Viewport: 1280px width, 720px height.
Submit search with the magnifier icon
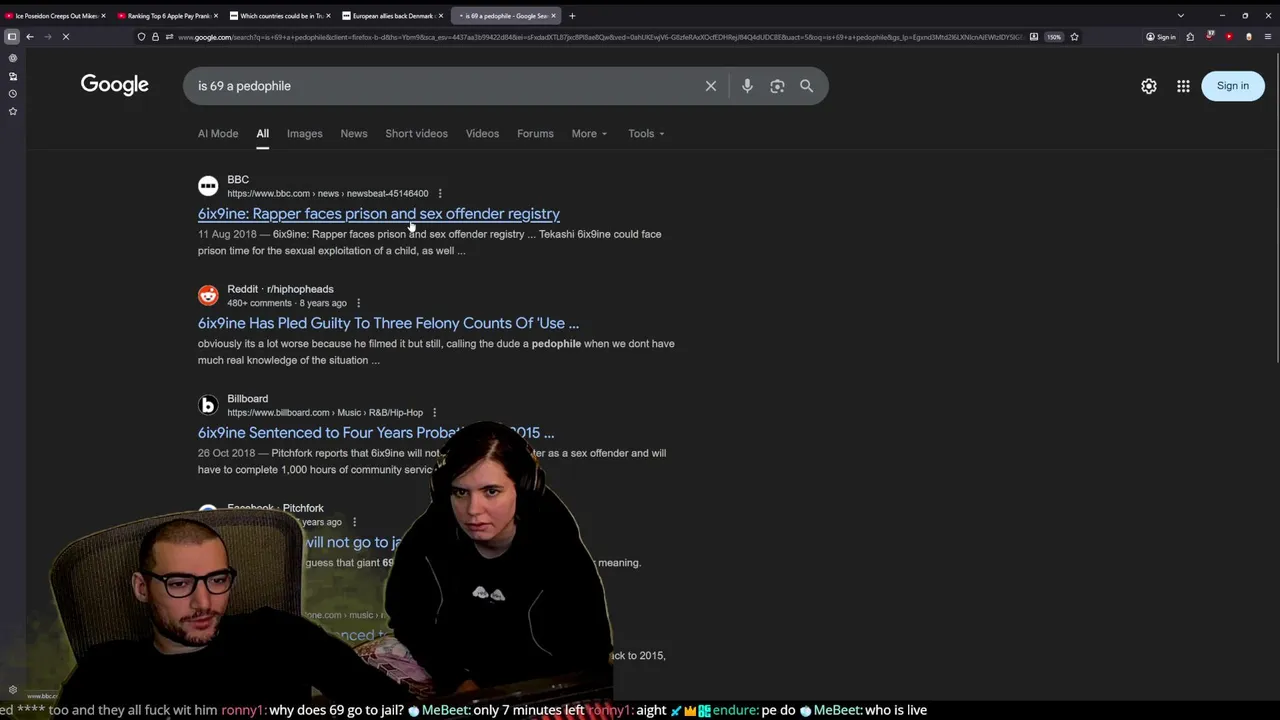[x=807, y=86]
